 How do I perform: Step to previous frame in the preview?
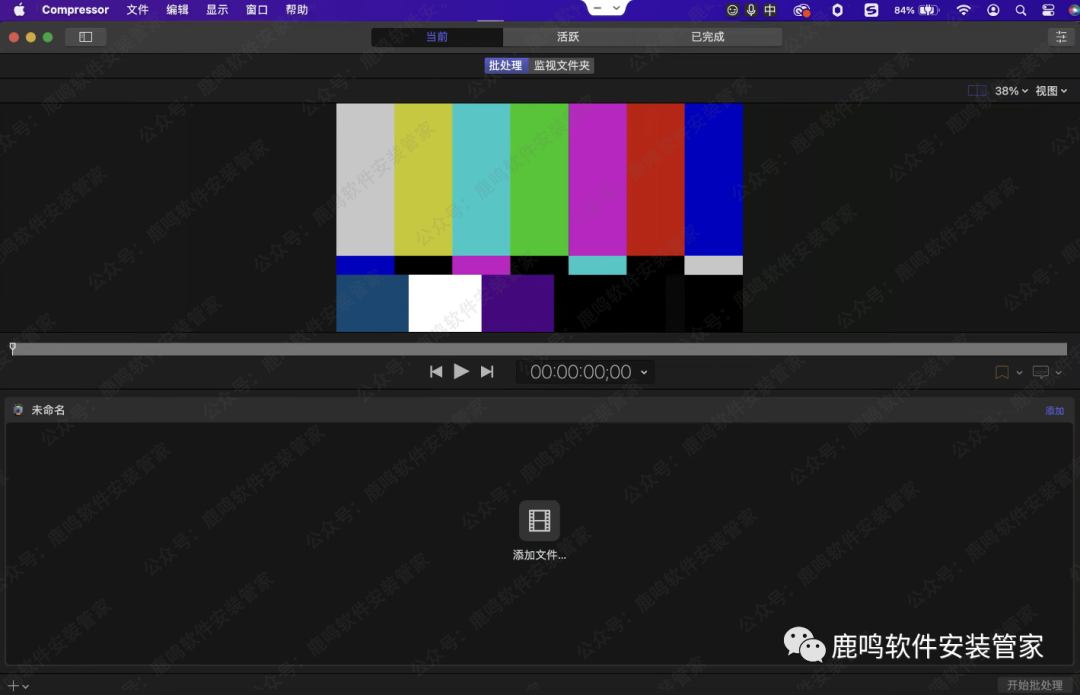pyautogui.click(x=436, y=371)
